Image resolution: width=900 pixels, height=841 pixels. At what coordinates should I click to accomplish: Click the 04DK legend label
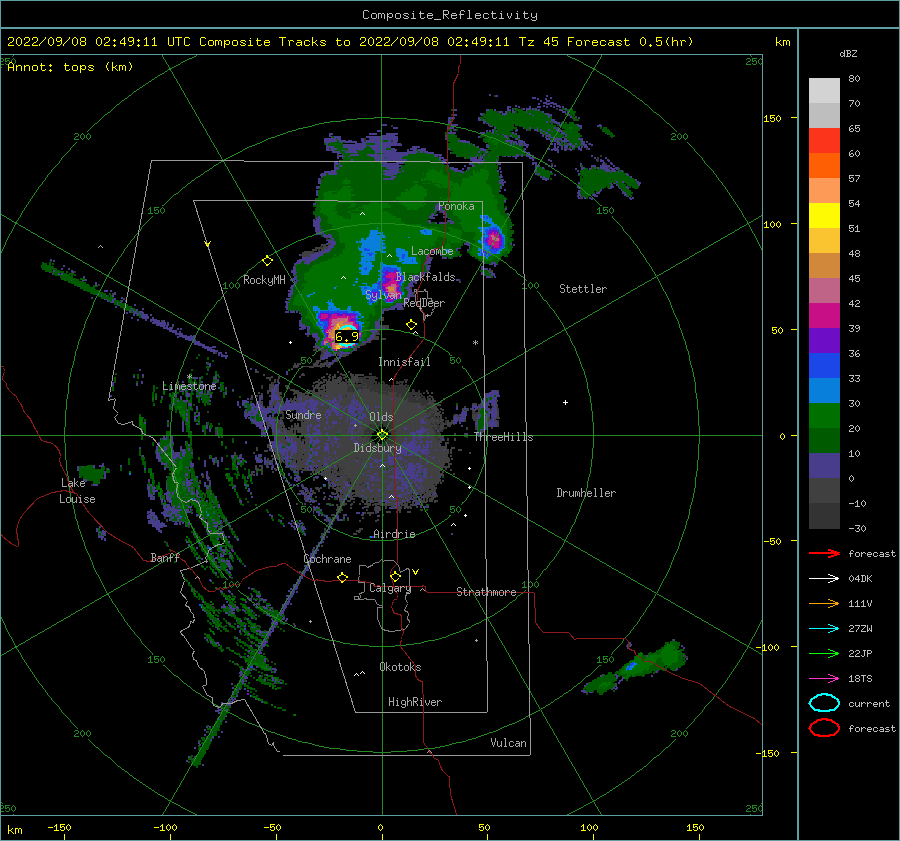tap(860, 578)
